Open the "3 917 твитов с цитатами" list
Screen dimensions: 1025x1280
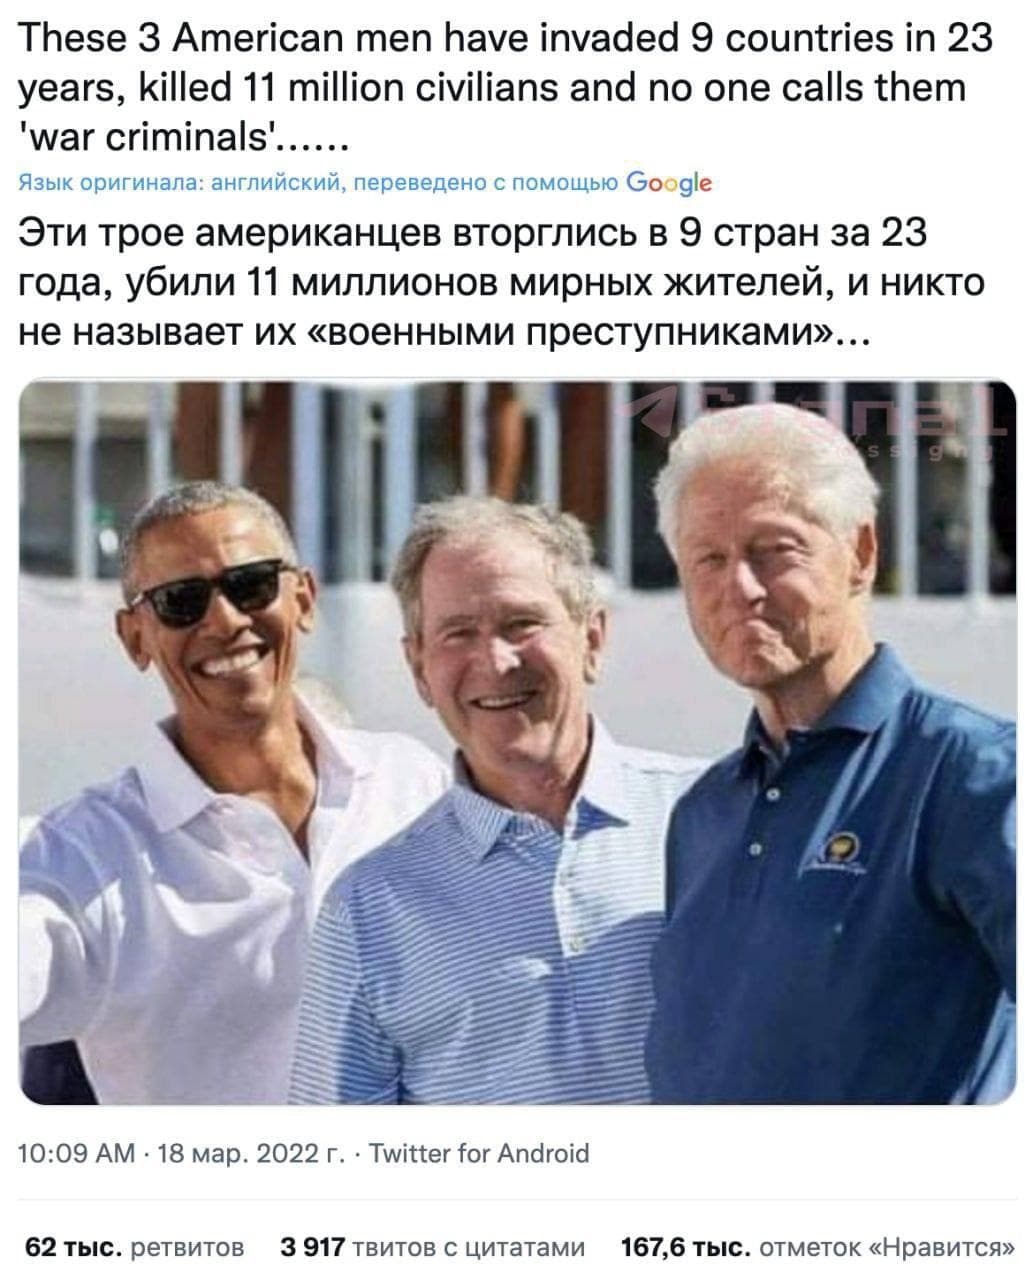(x=433, y=1247)
